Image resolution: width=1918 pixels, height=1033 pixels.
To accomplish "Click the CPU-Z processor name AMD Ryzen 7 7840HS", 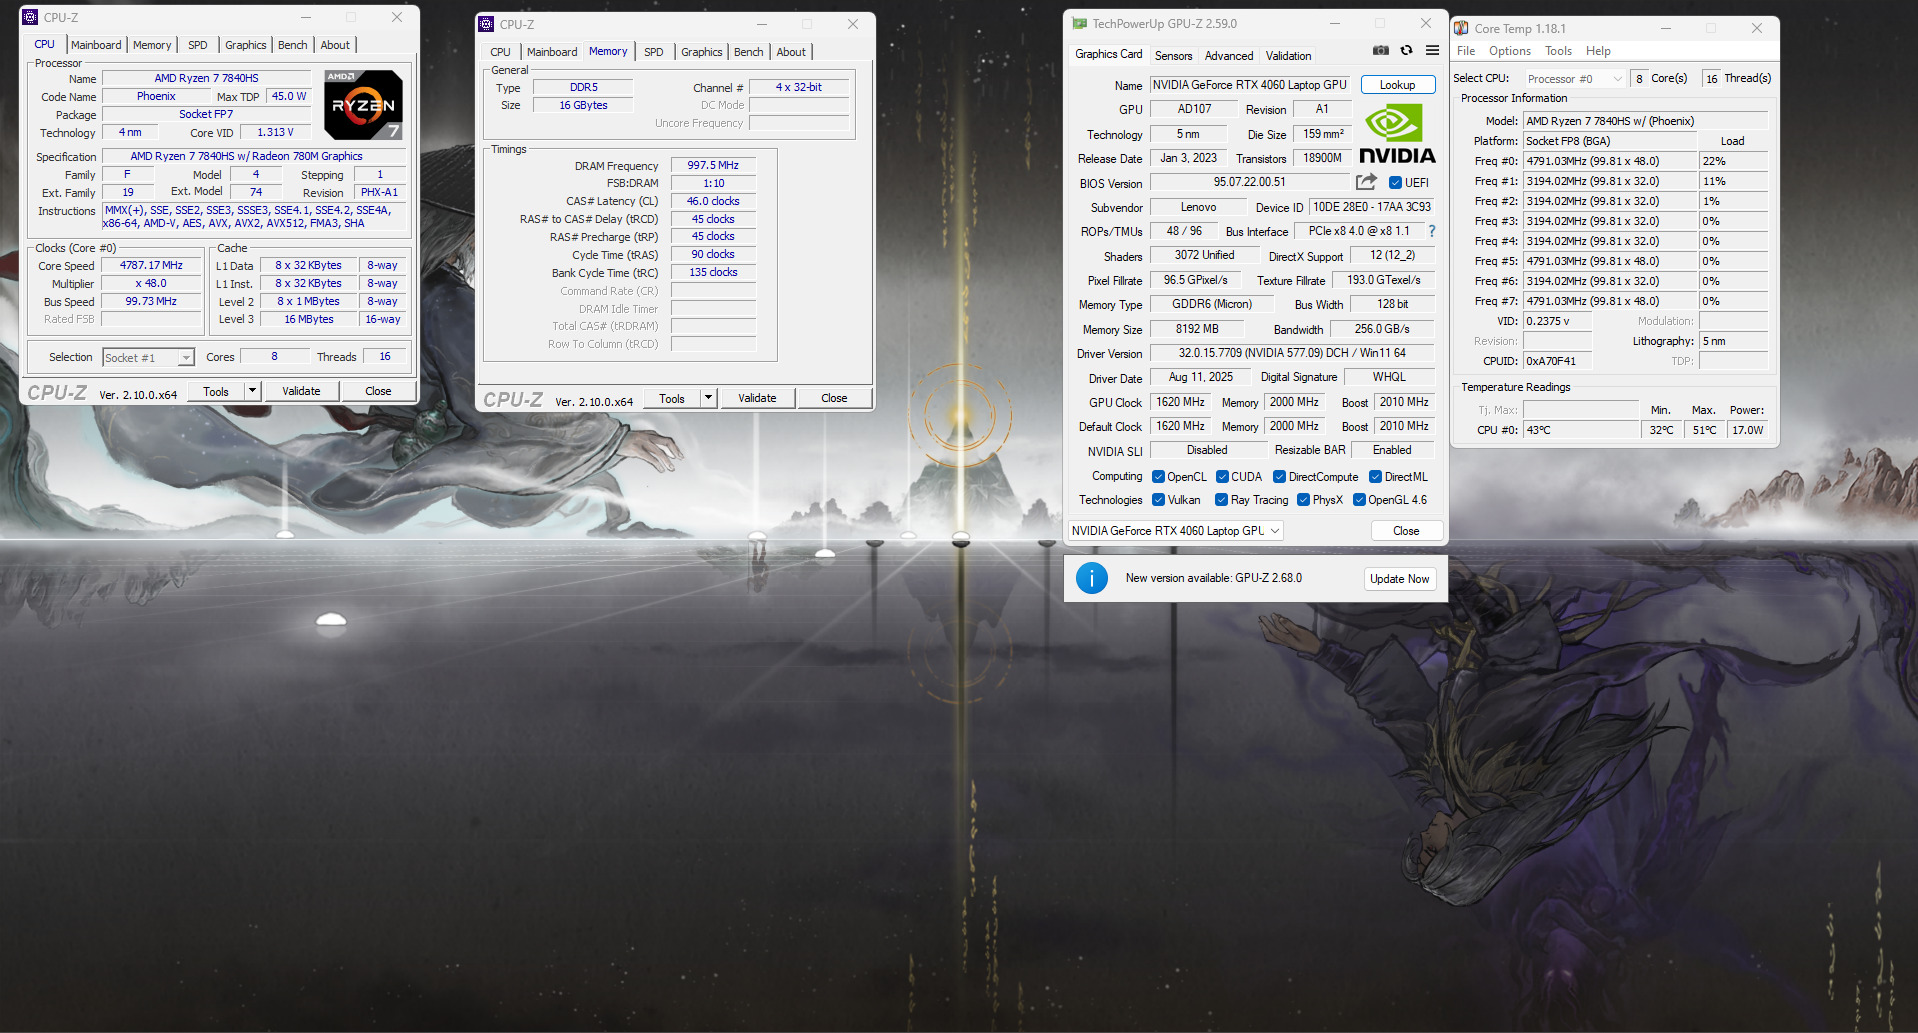I will click(207, 78).
